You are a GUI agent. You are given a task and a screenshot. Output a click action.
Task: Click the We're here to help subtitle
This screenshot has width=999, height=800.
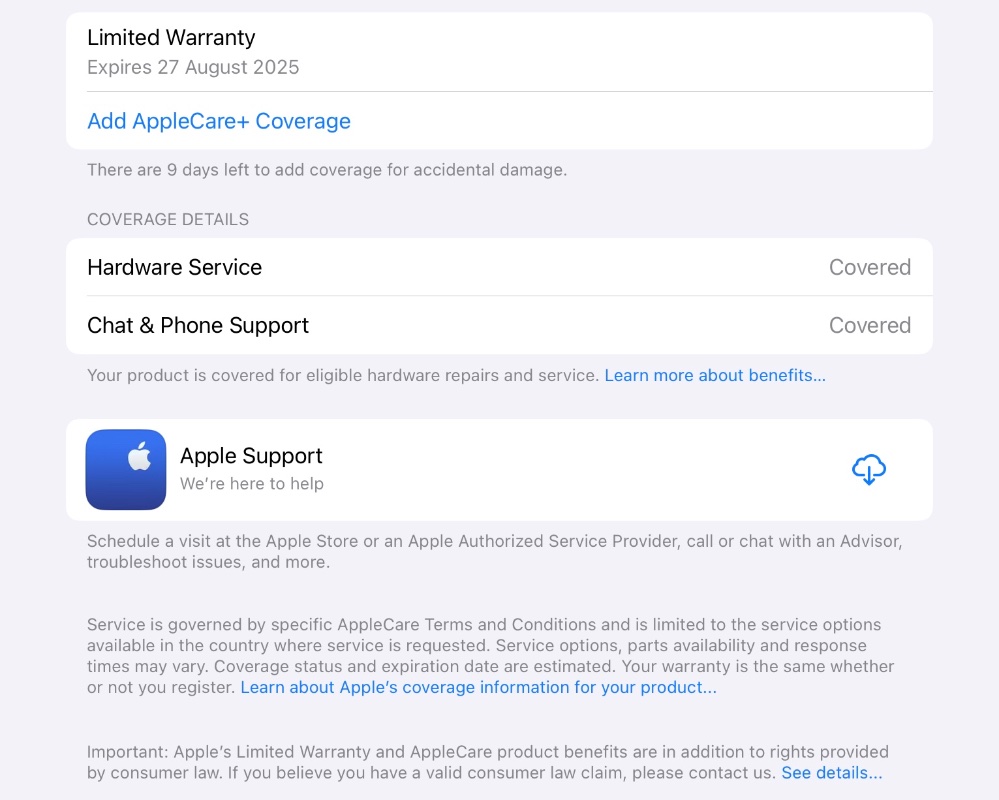coord(251,484)
